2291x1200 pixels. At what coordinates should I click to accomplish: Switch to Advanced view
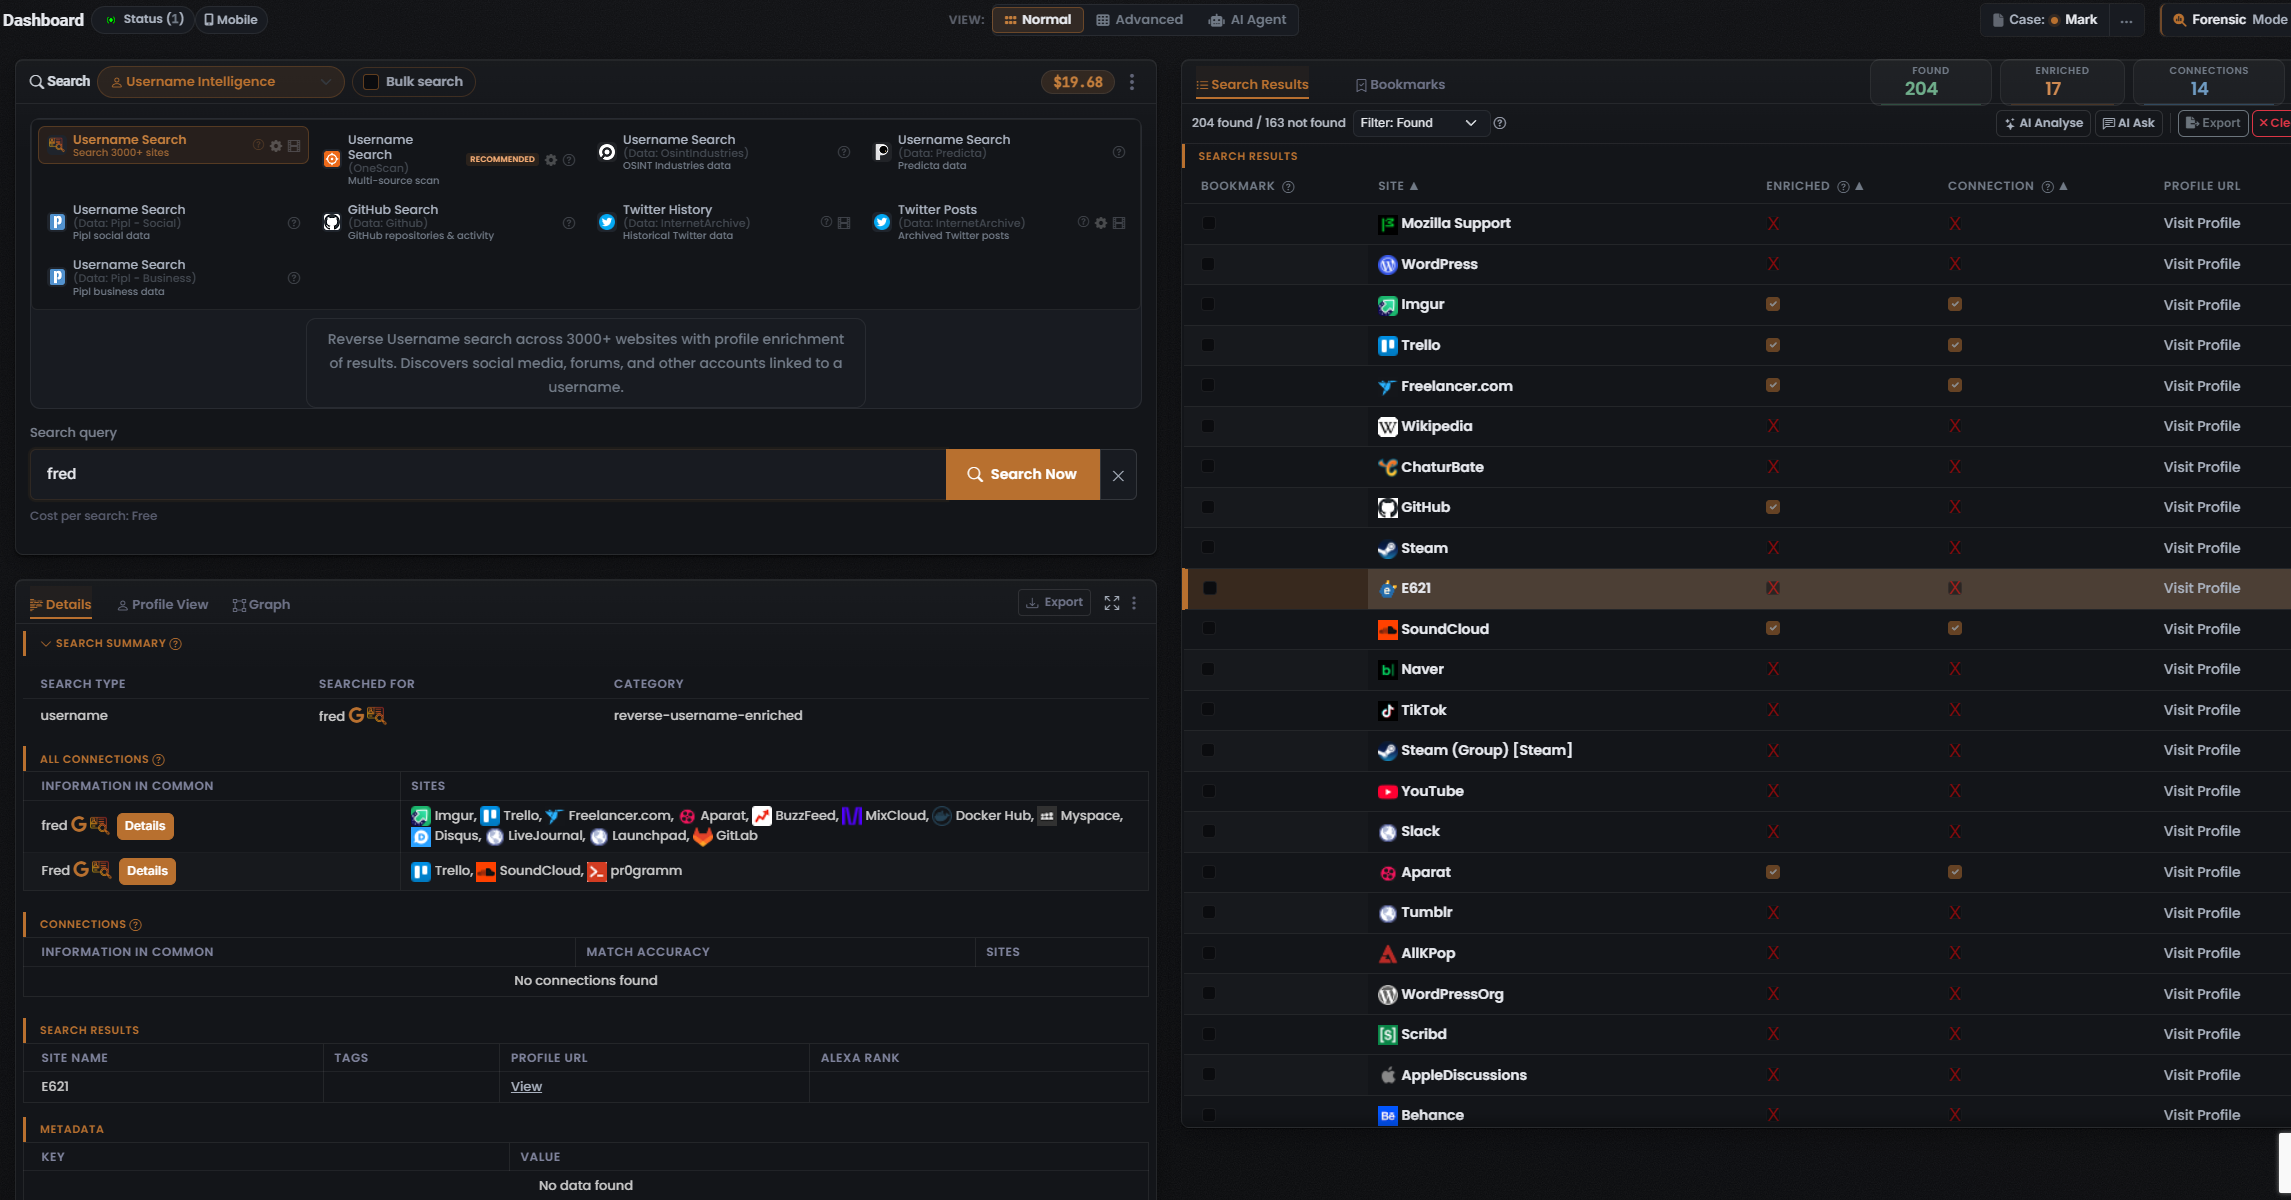[1140, 20]
